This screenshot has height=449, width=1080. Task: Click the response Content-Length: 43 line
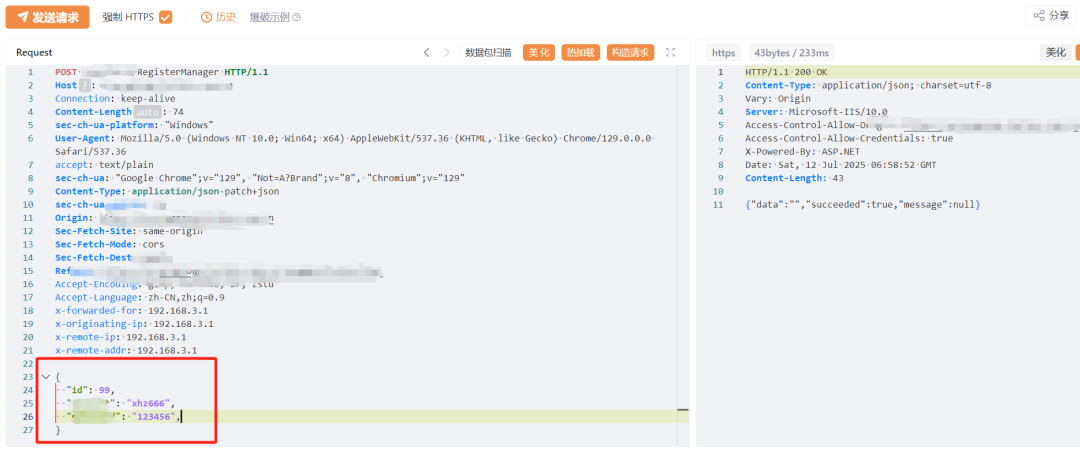(x=795, y=178)
